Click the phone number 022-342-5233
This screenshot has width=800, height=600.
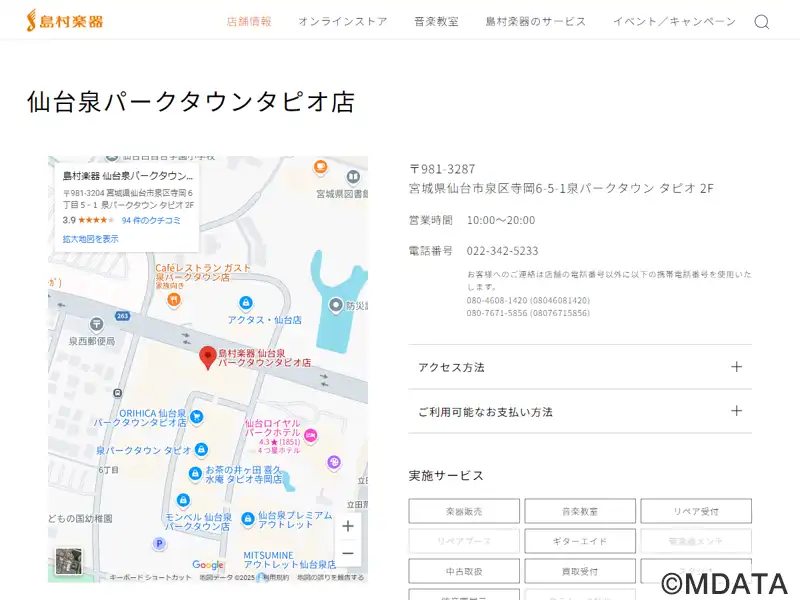502,251
